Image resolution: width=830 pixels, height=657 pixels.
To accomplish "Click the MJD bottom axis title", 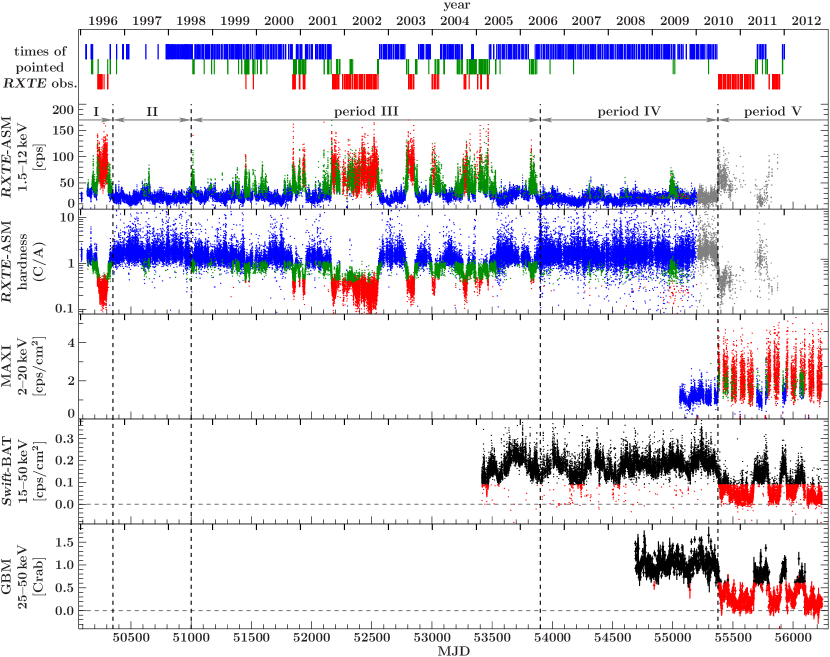I will click(x=454, y=651).
